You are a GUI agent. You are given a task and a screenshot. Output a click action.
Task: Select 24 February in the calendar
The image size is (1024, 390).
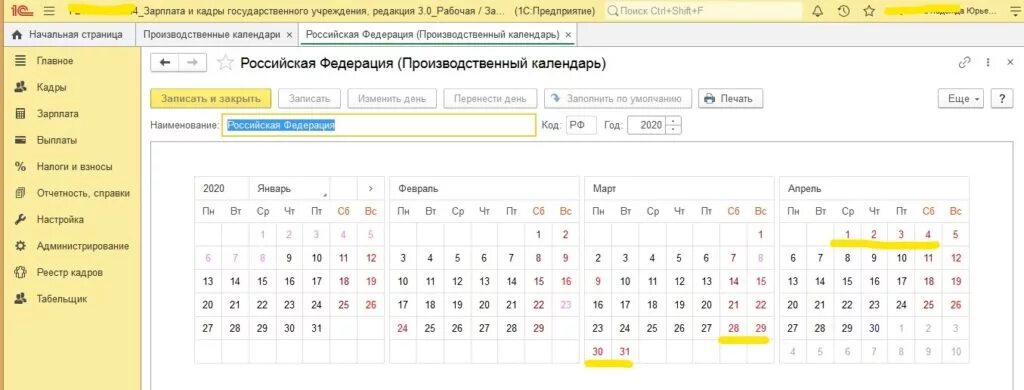coord(403,329)
